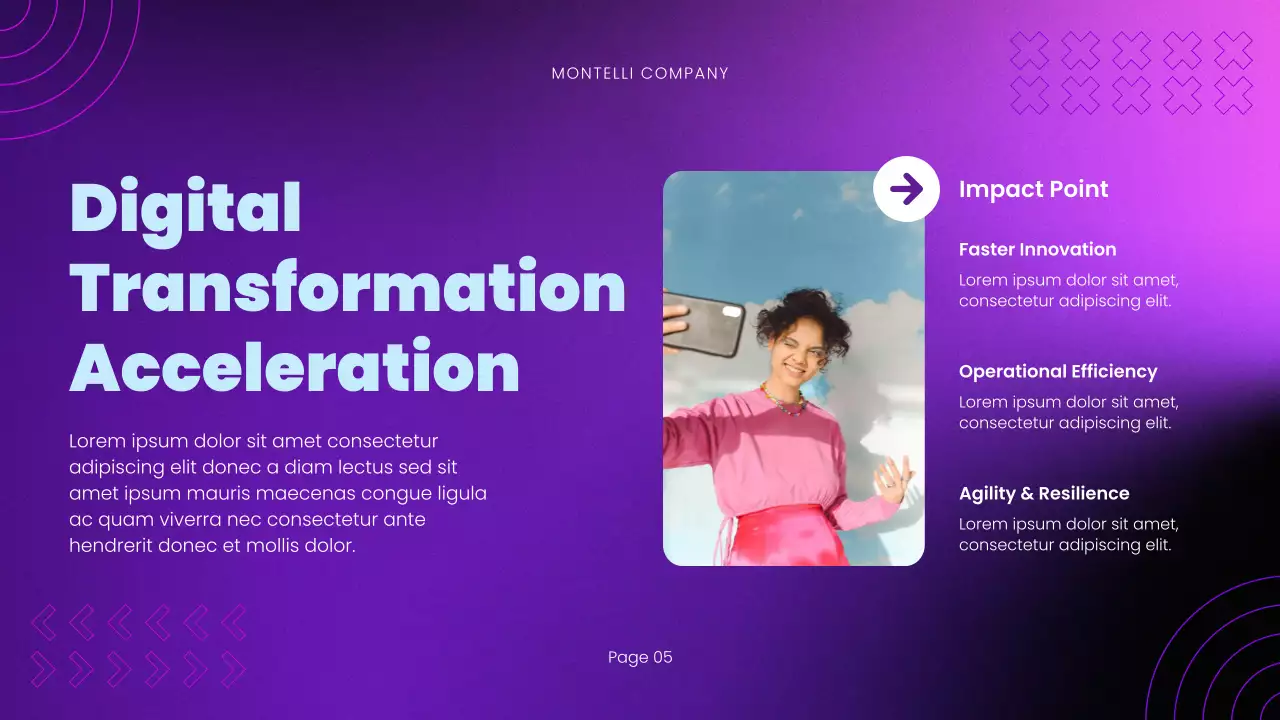Select the Agility & Resilience heading
Viewport: 1280px width, 720px height.
click(1044, 493)
